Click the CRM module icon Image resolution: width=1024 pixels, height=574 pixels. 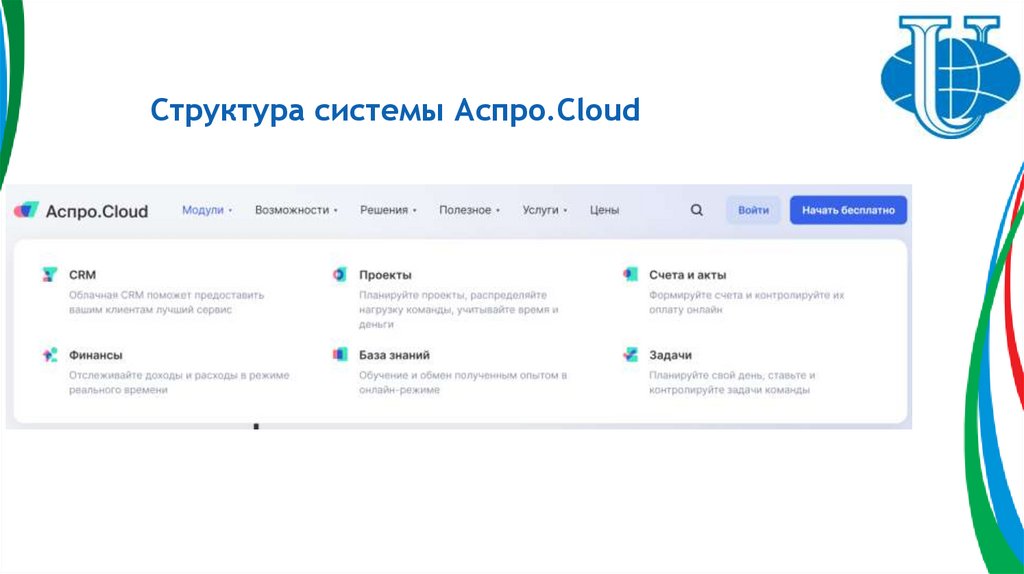click(50, 274)
